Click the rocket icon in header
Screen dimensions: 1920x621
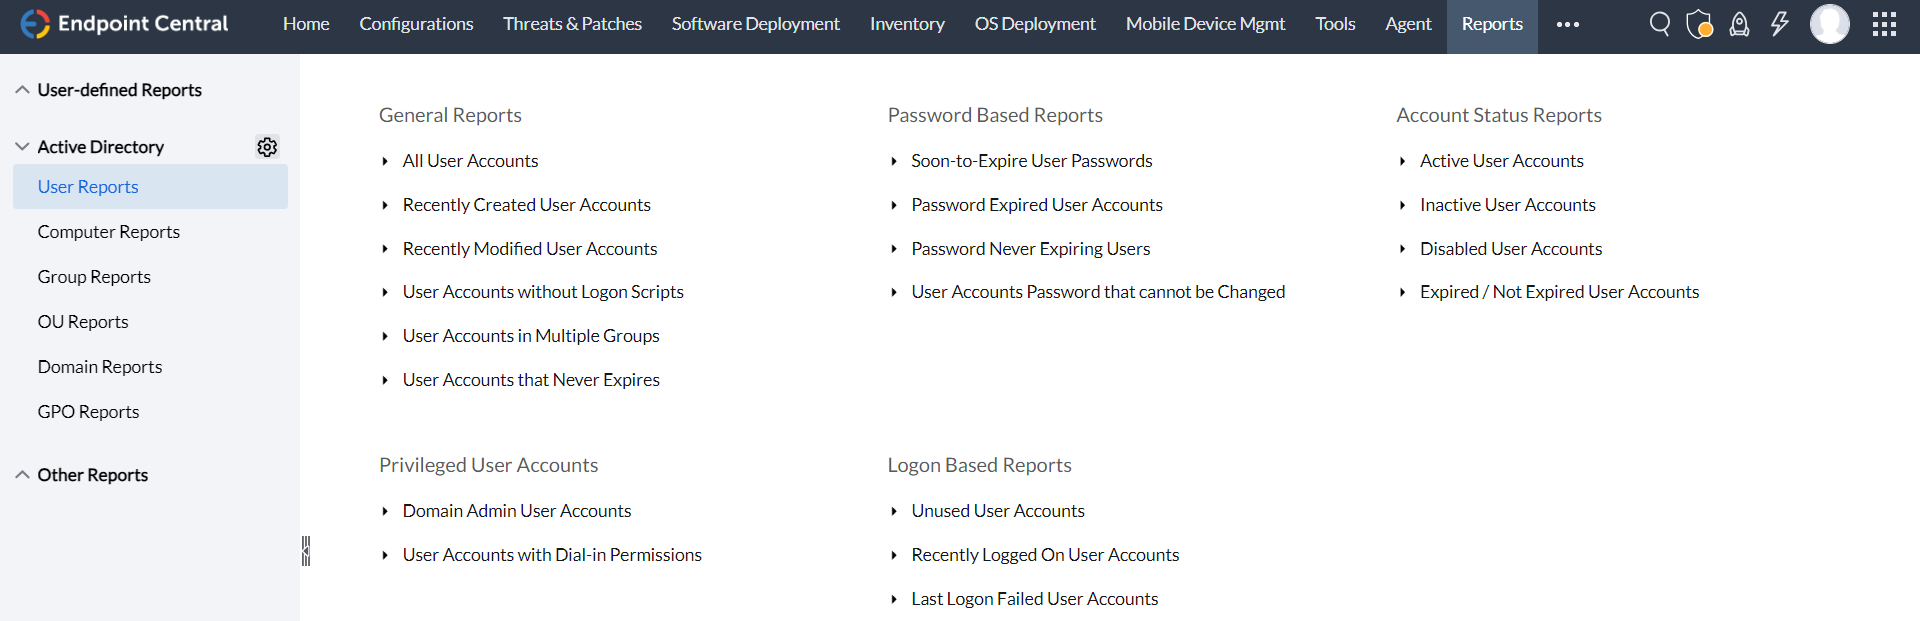coord(1739,24)
